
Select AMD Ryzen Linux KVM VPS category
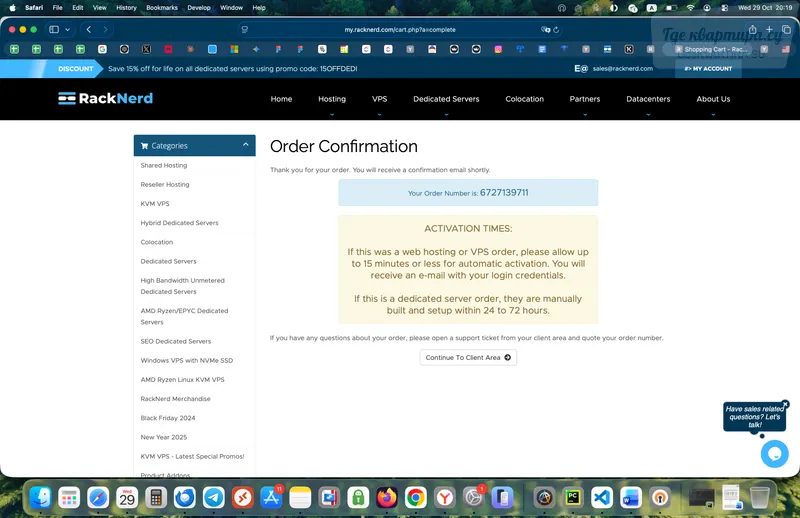click(183, 380)
